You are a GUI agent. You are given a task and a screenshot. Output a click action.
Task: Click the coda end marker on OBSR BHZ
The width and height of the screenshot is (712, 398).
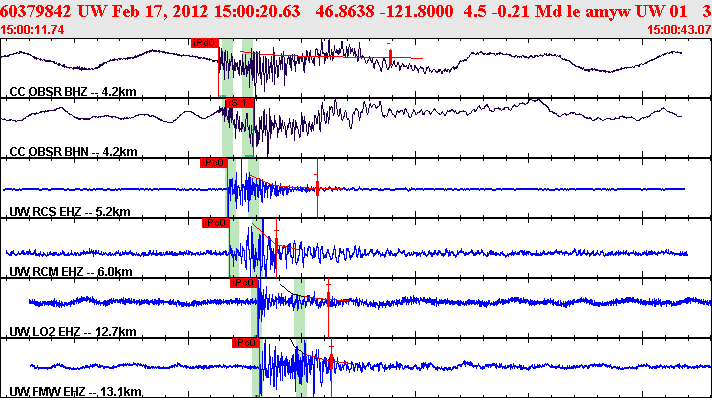tap(390, 56)
